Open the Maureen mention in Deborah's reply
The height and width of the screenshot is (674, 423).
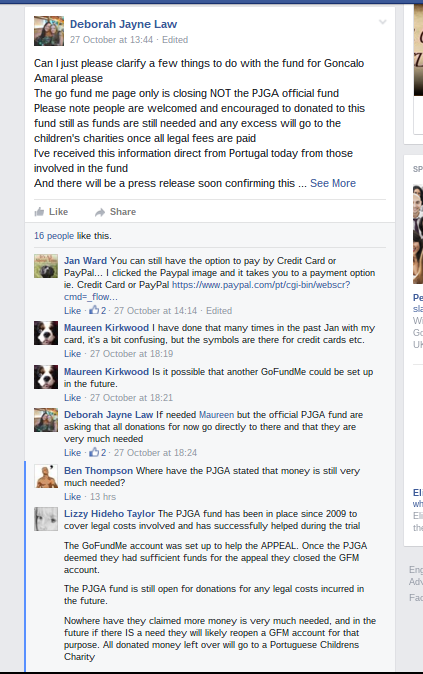tap(216, 415)
